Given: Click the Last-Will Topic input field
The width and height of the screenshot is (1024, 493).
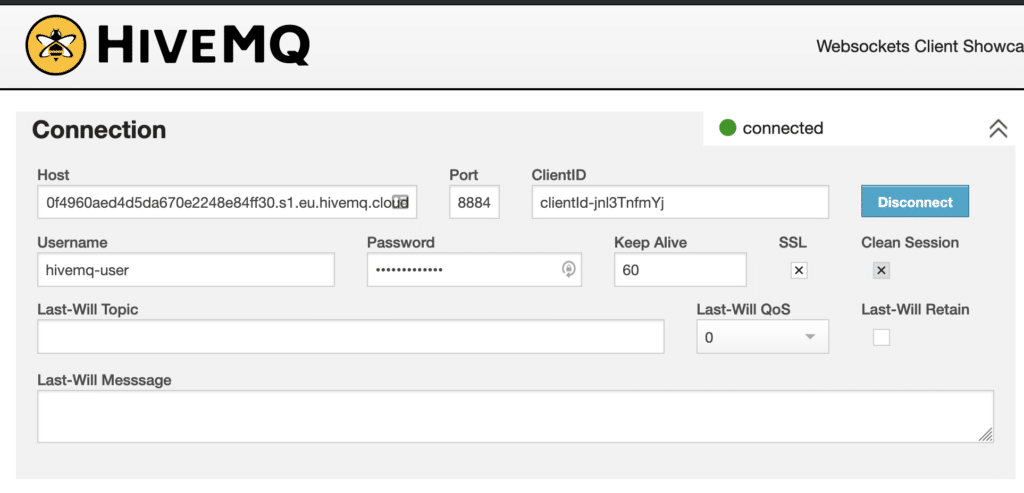Looking at the screenshot, I should [351, 336].
